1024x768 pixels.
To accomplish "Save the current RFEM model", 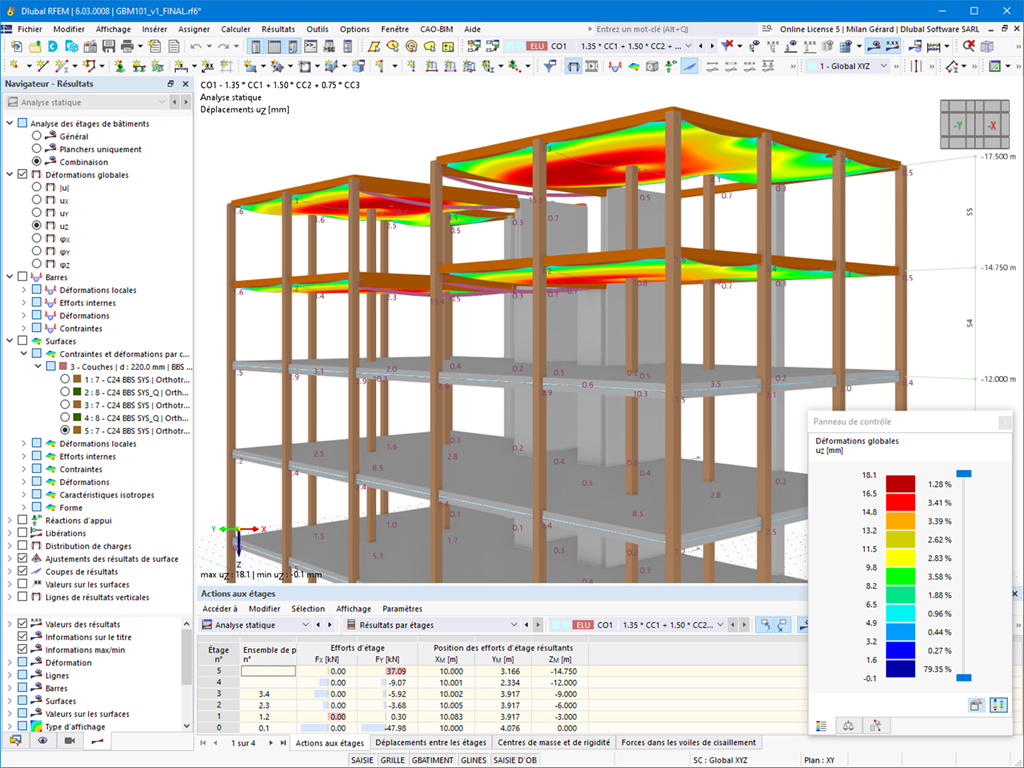I will (x=108, y=46).
